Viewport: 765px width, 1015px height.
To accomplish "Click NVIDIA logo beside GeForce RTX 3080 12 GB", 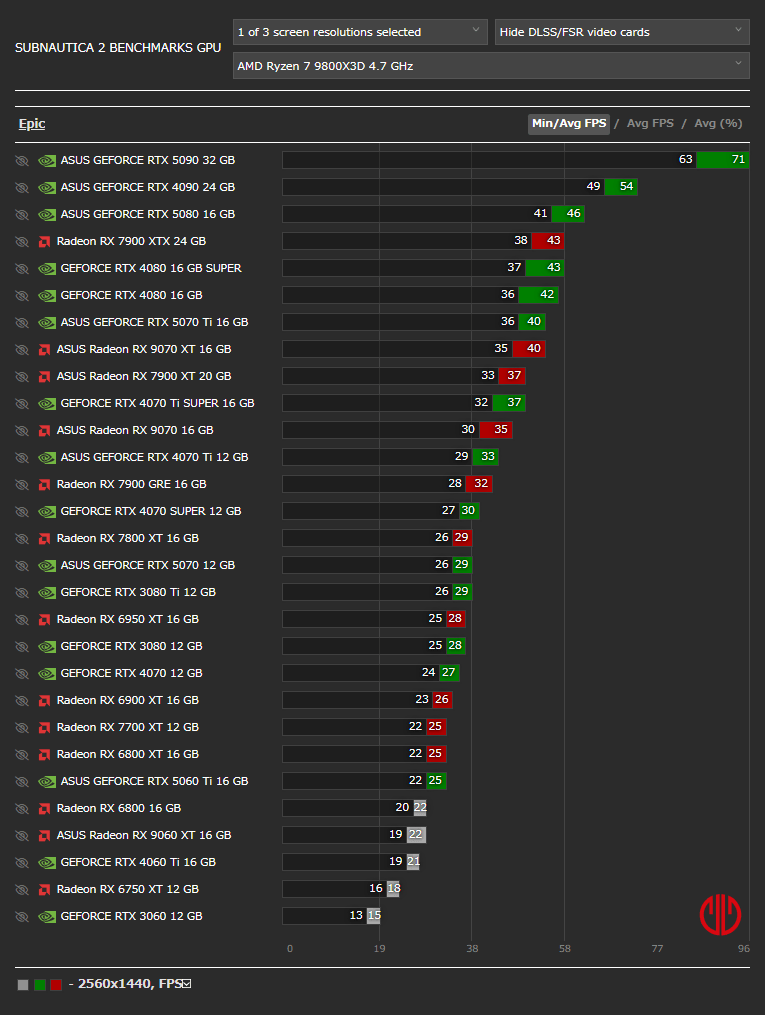I will pos(47,647).
